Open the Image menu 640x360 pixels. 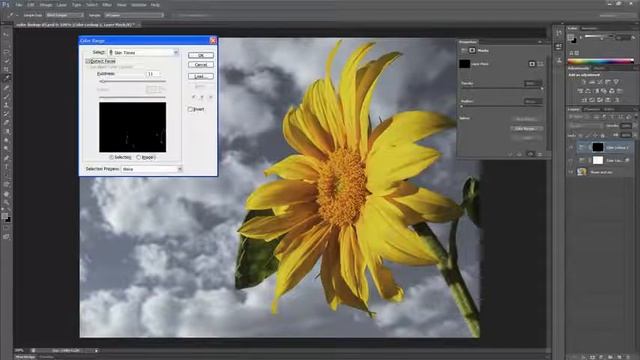pos(45,5)
